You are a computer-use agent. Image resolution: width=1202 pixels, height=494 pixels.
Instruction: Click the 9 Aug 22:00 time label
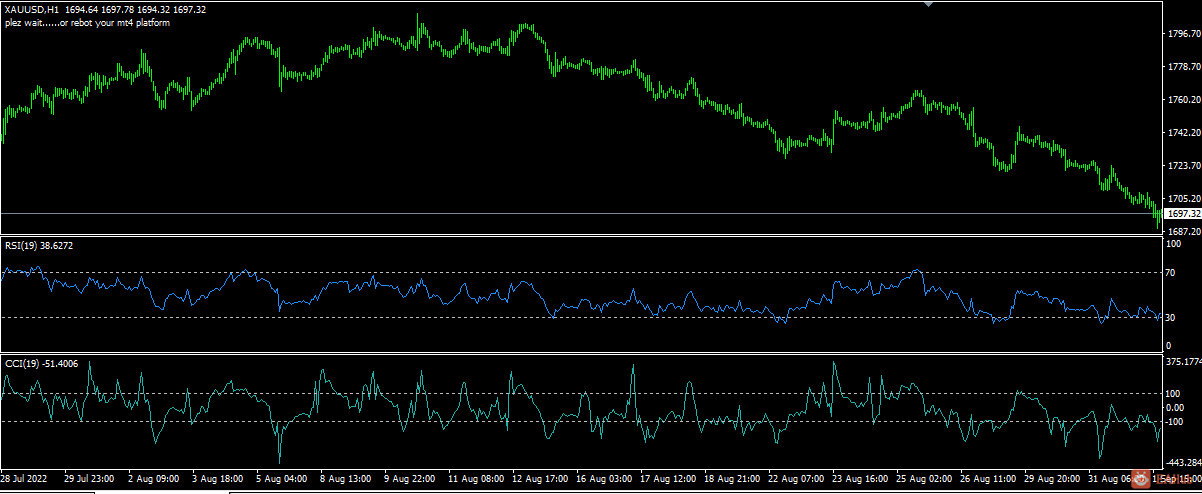409,480
